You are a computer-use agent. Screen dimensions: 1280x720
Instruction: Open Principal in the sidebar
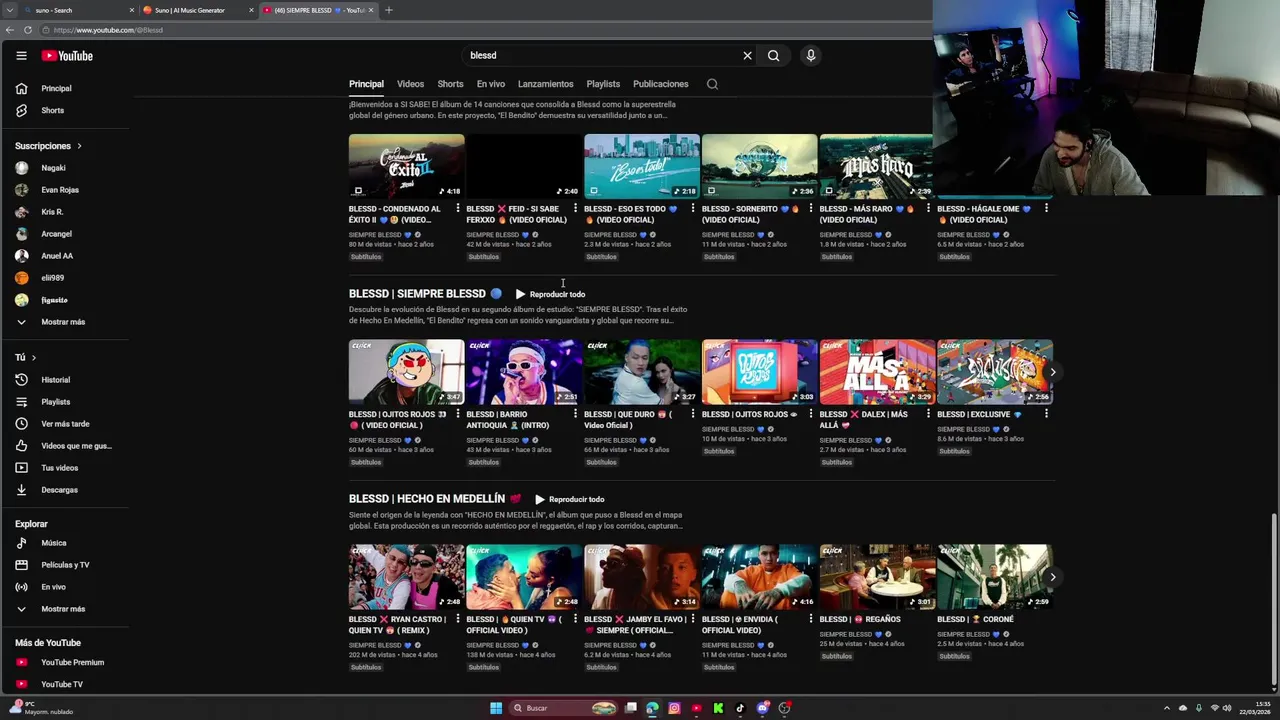coord(56,88)
